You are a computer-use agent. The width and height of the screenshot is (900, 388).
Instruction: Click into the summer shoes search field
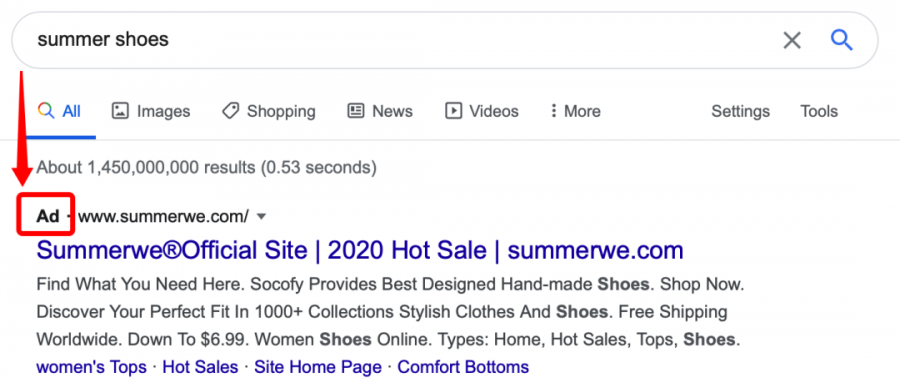point(402,40)
